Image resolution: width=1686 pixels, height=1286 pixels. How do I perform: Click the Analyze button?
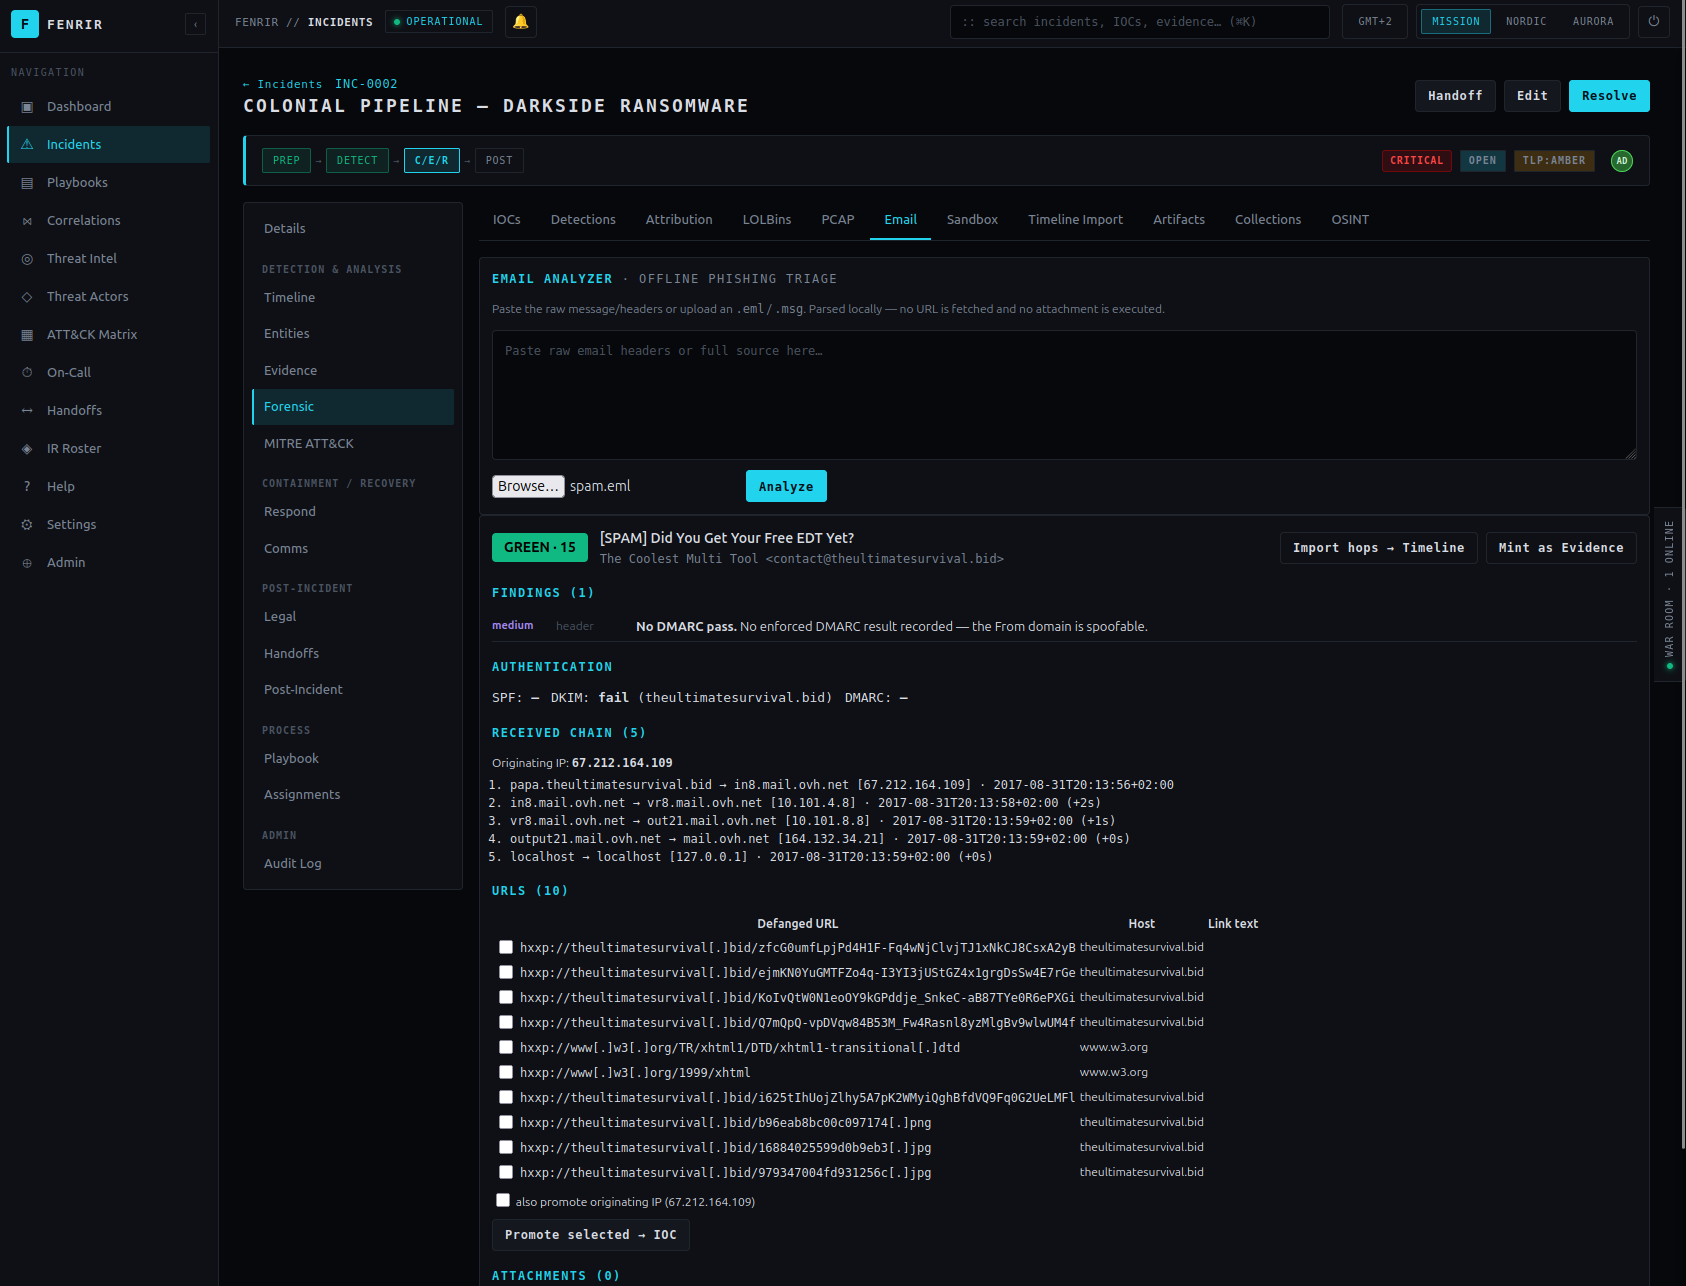[786, 486]
